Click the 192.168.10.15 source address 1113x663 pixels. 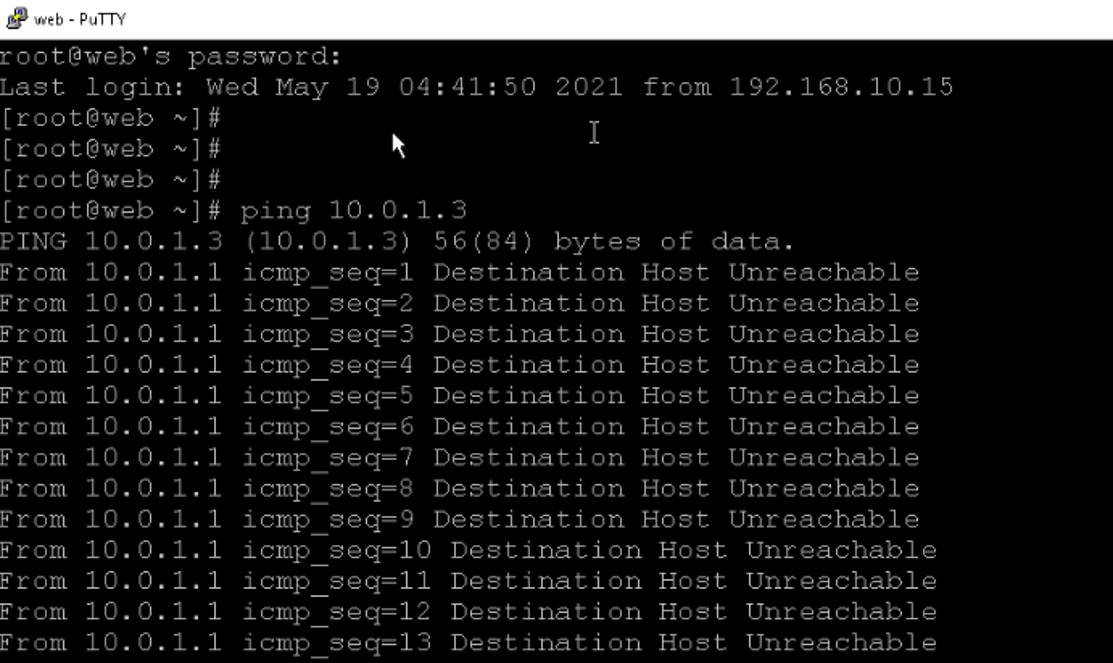tap(841, 87)
